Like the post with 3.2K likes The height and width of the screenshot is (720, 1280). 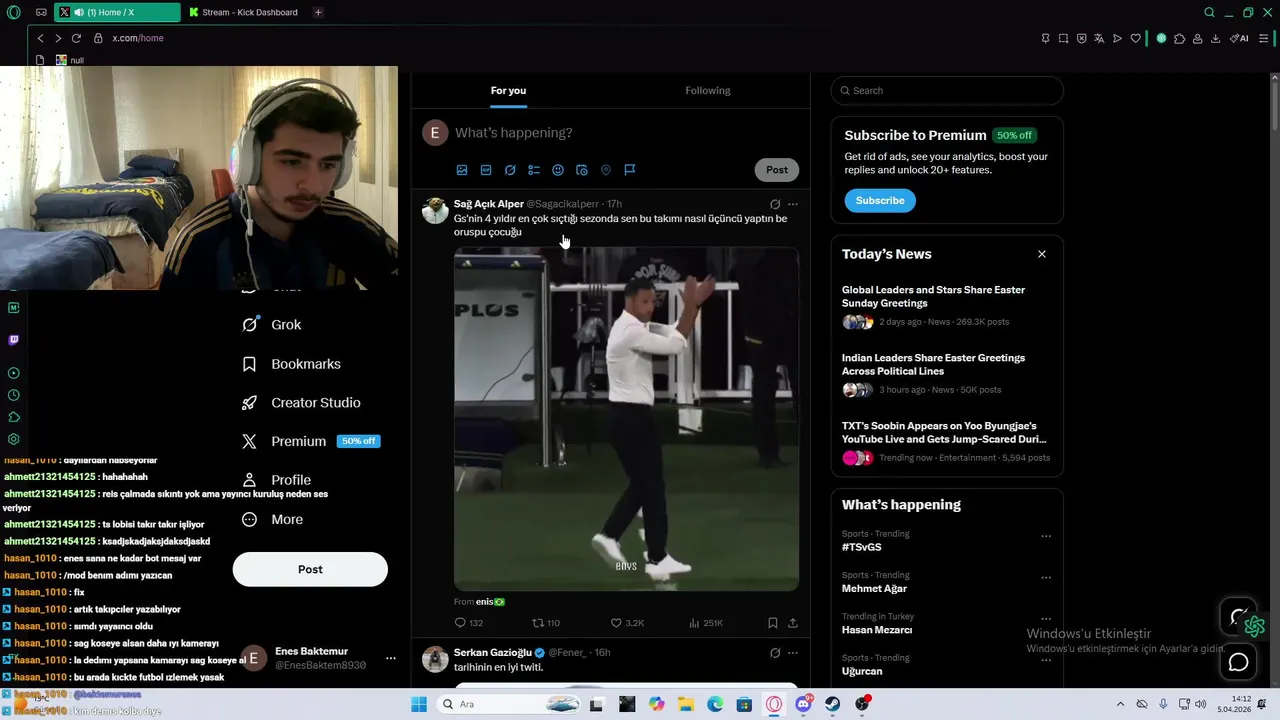click(627, 623)
